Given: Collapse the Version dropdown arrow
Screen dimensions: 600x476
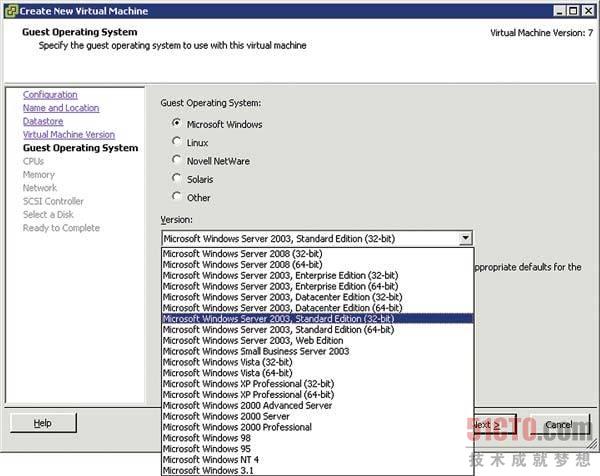Looking at the screenshot, I should tap(465, 238).
